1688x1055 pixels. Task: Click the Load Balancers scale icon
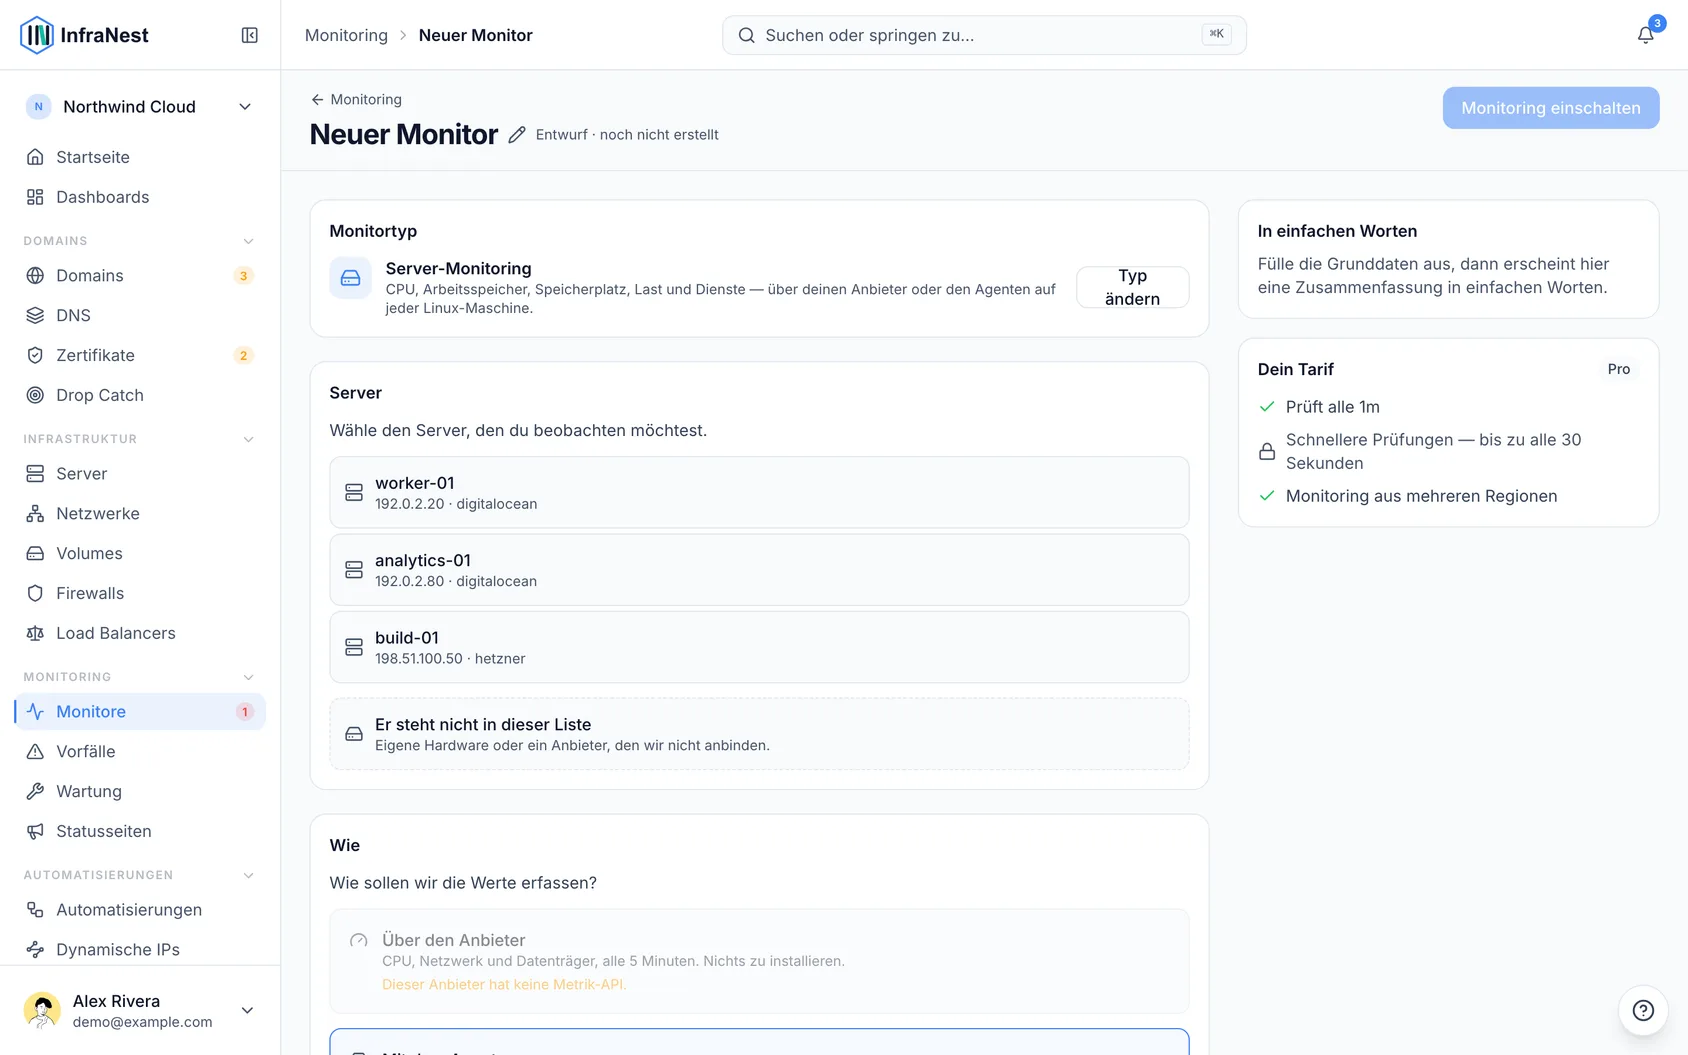click(35, 633)
